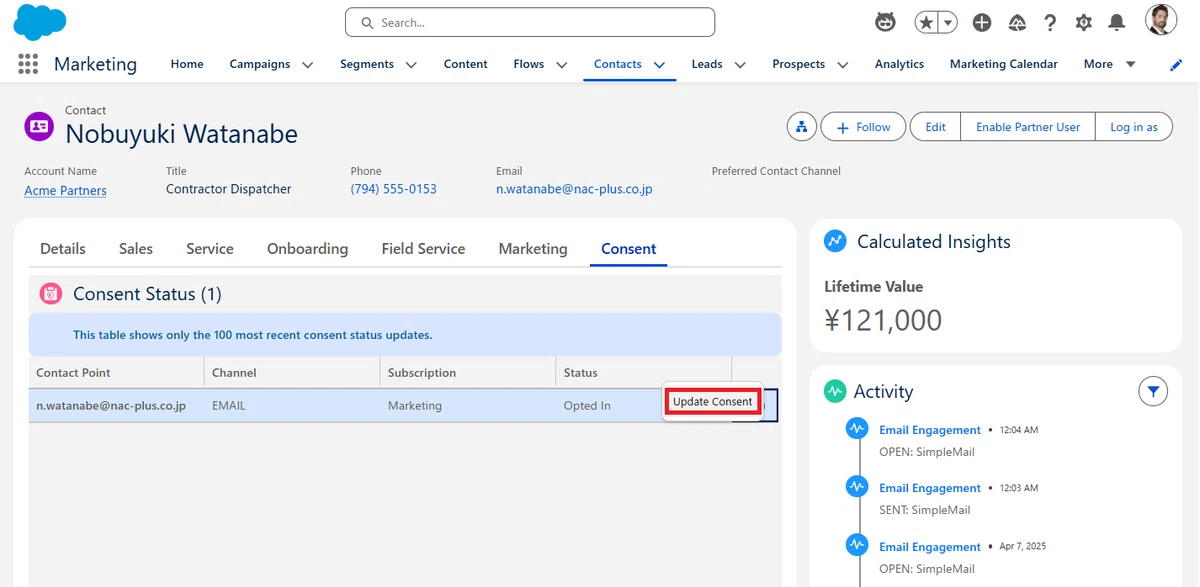Click the Status column header
The height and width of the screenshot is (587, 1200).
tap(644, 372)
